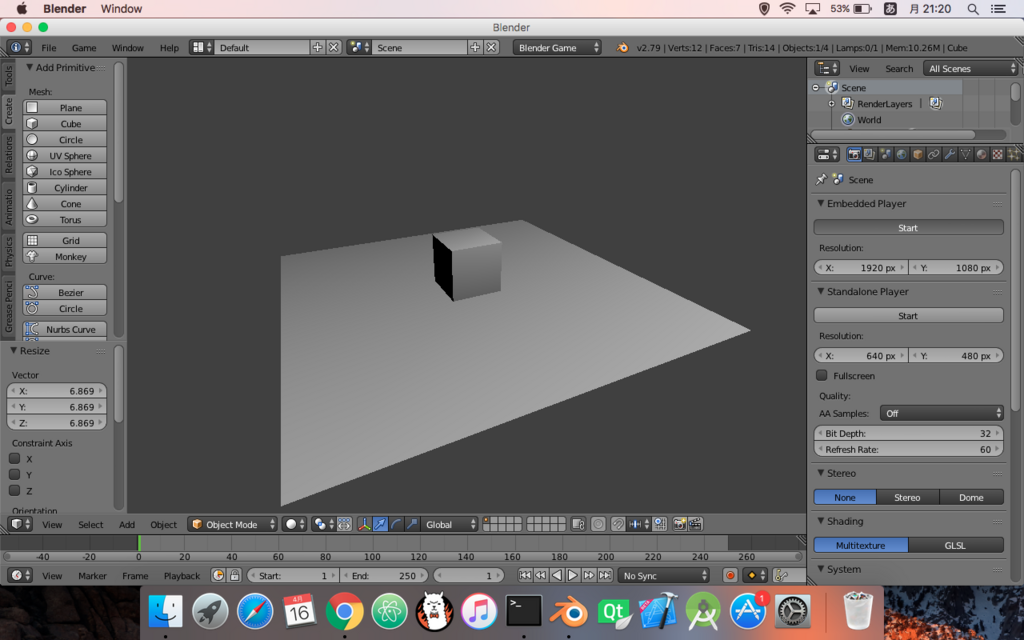This screenshot has width=1024, height=640.
Task: Check the Z constraint axis box
Action: point(14,490)
